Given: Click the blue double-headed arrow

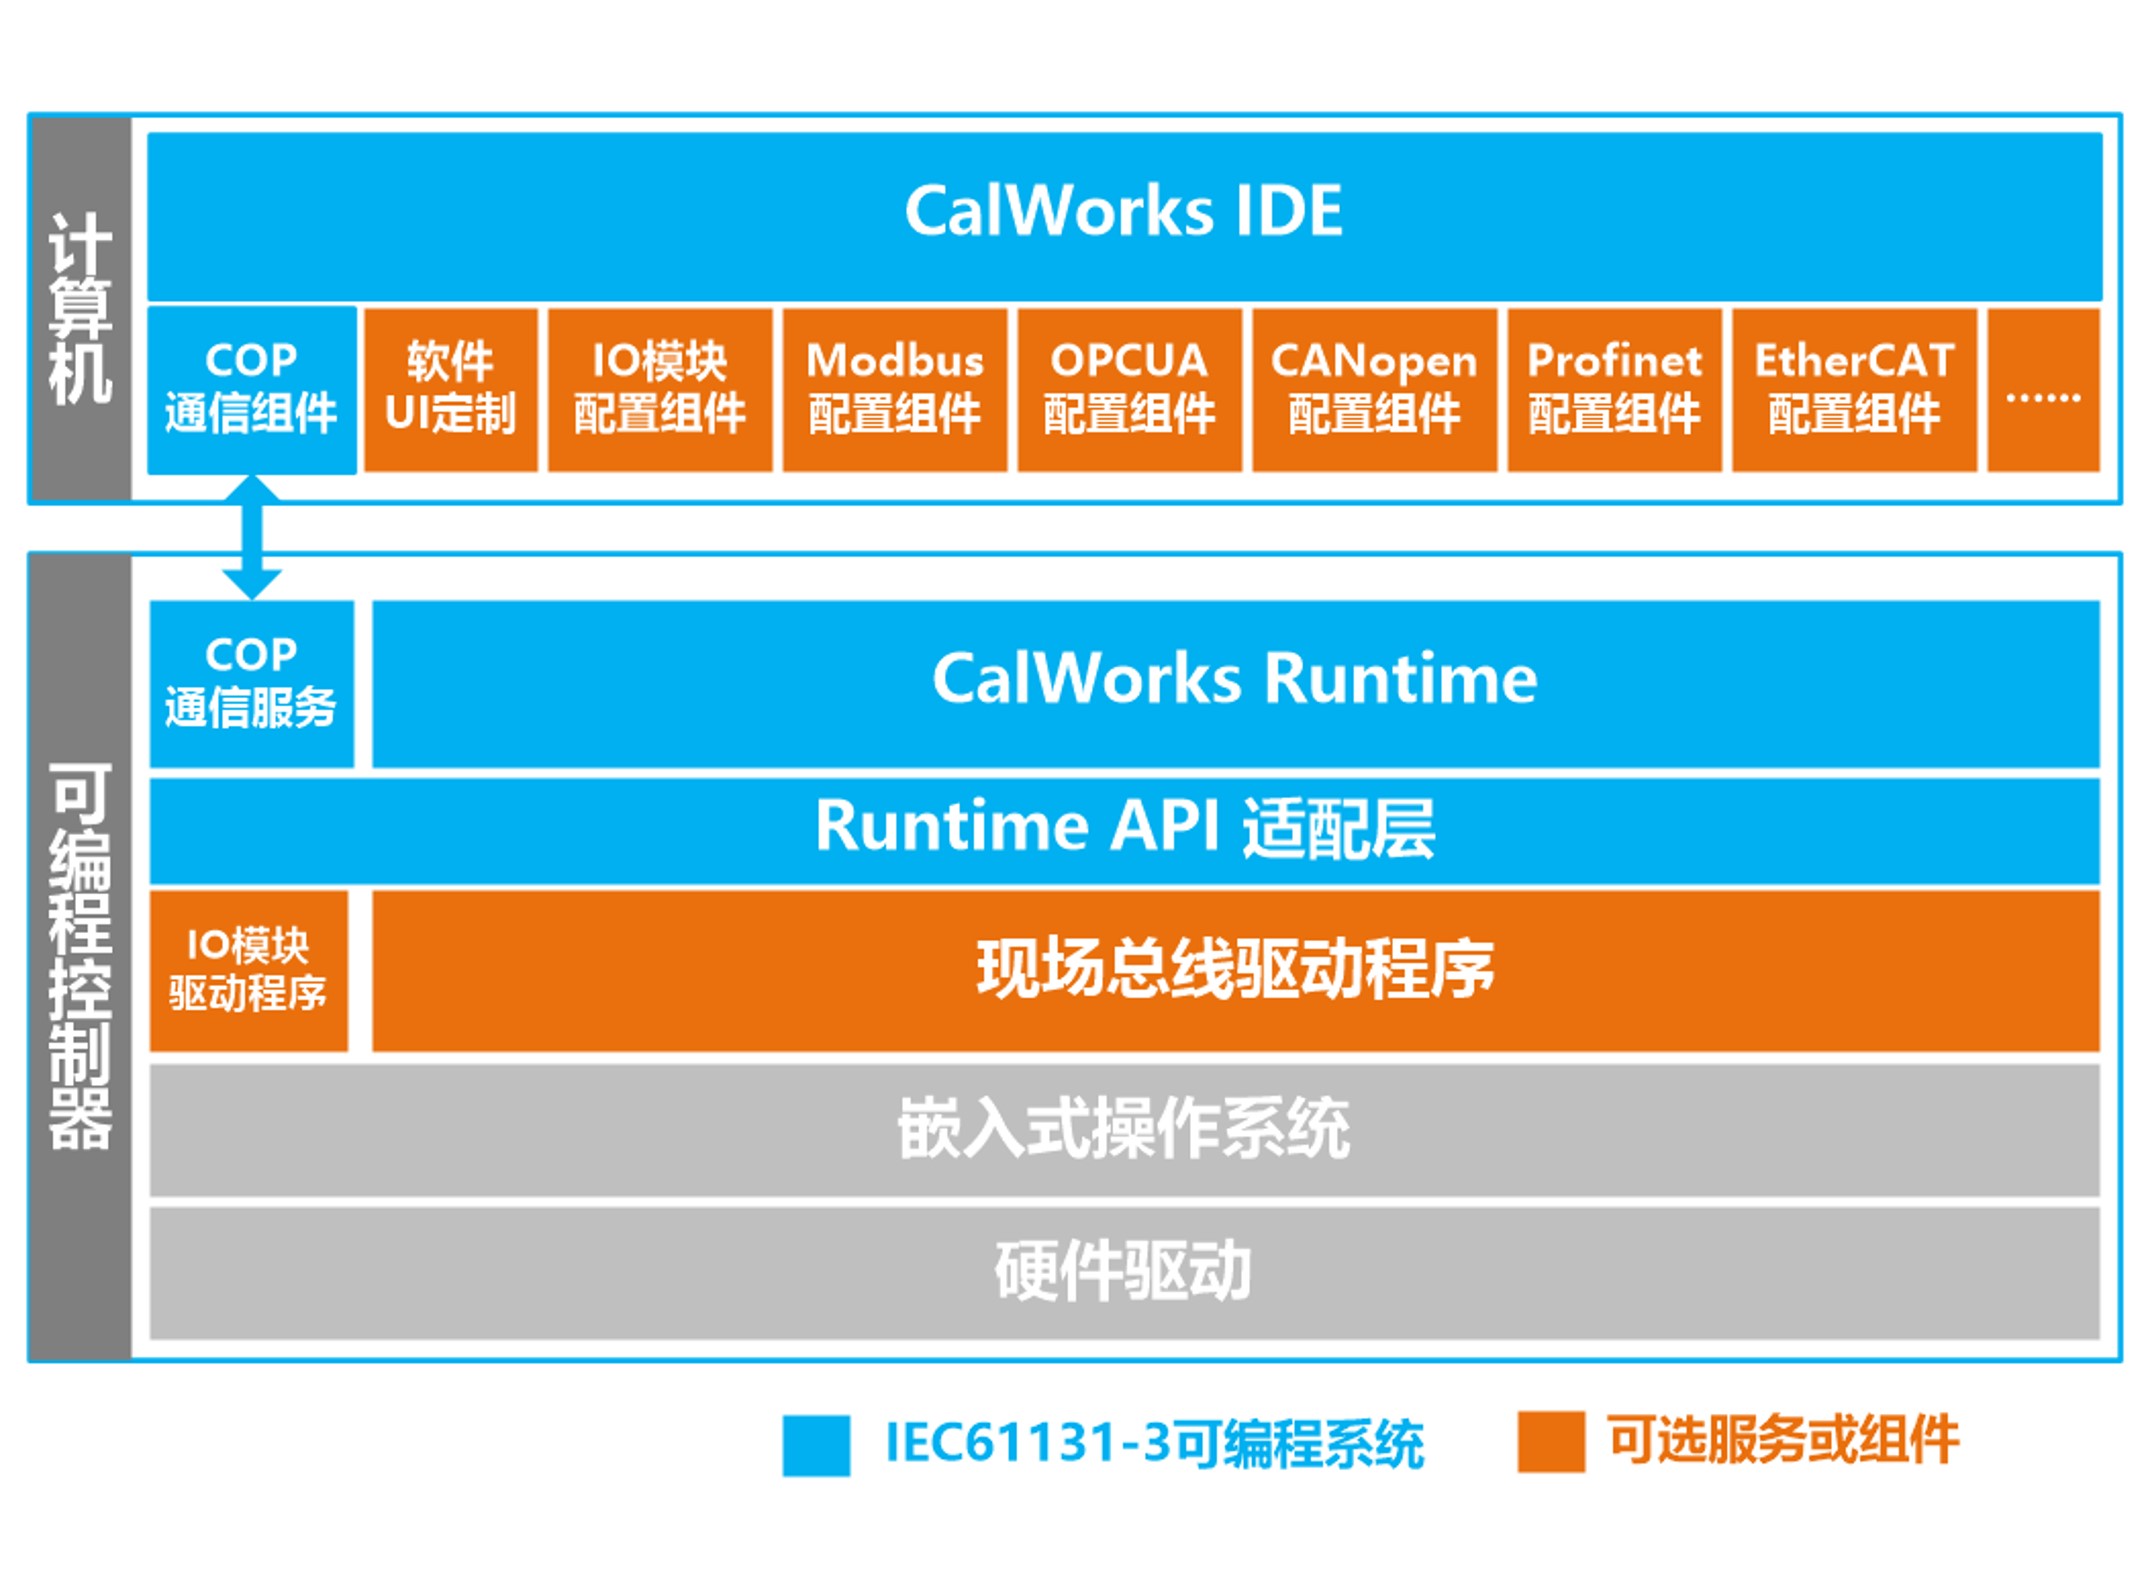Looking at the screenshot, I should point(251,537).
